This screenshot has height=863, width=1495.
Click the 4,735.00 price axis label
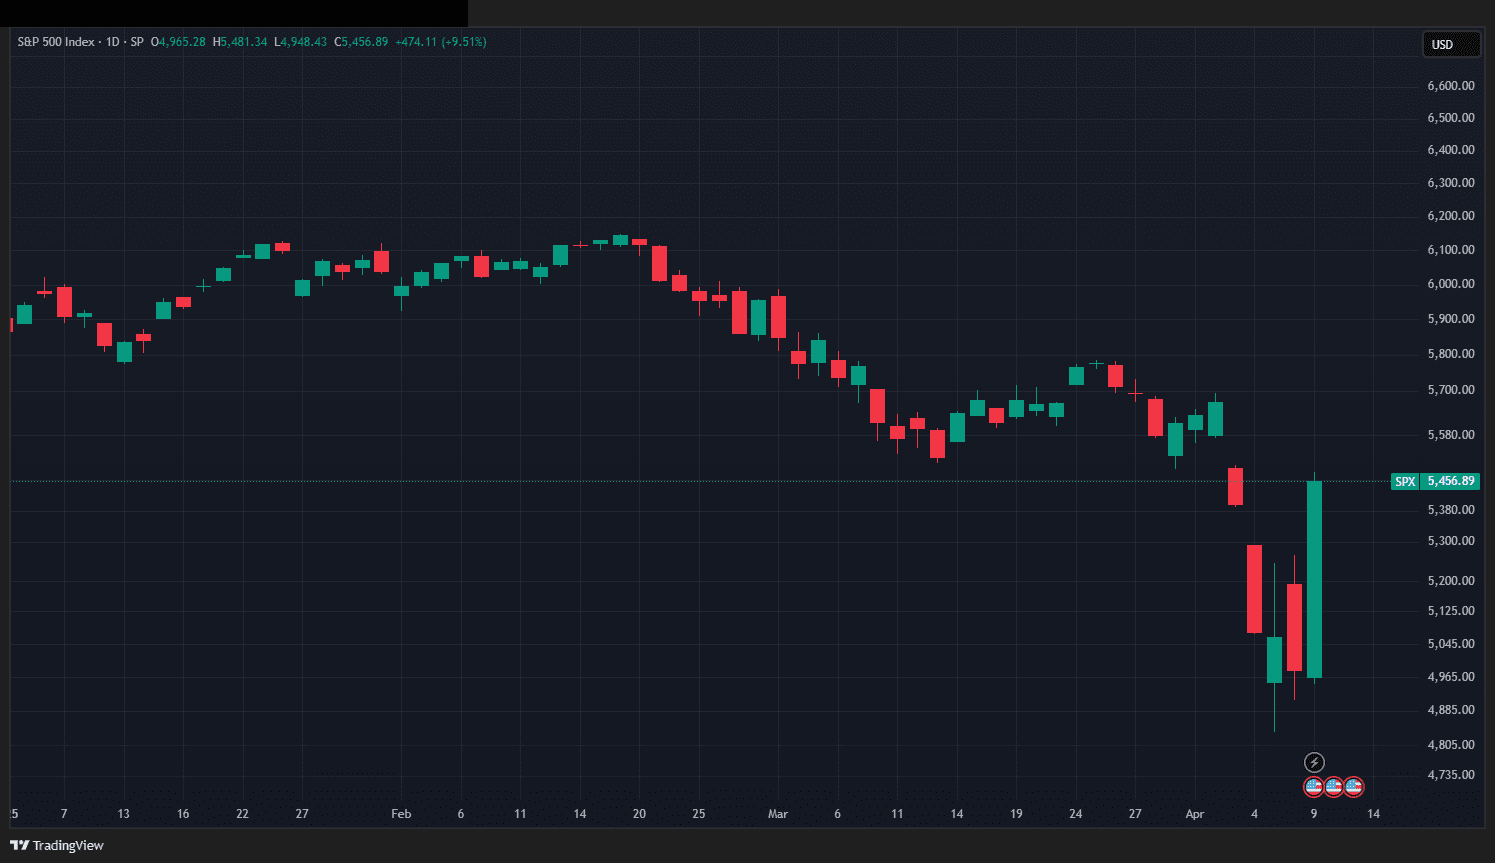point(1451,775)
